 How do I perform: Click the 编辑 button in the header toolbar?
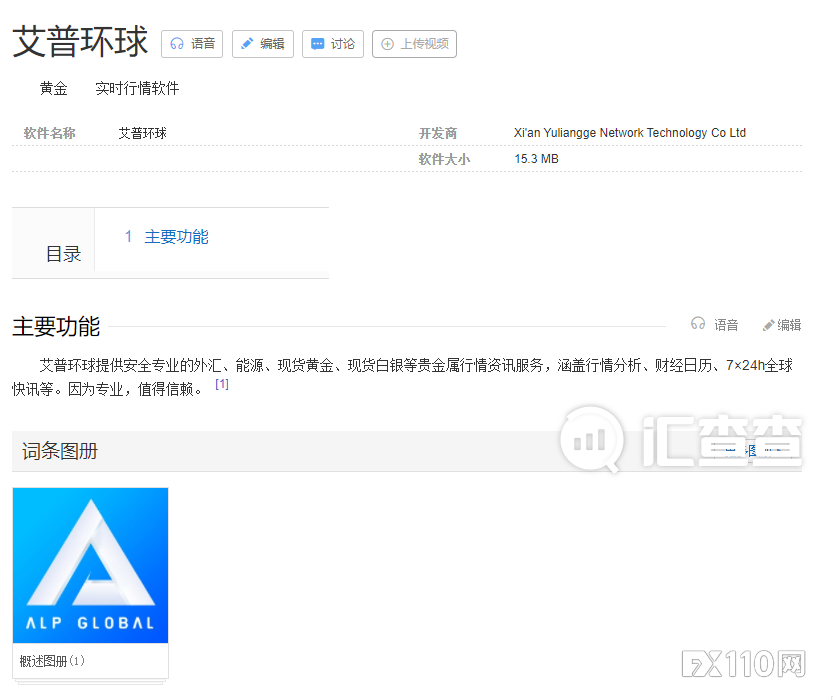point(262,43)
